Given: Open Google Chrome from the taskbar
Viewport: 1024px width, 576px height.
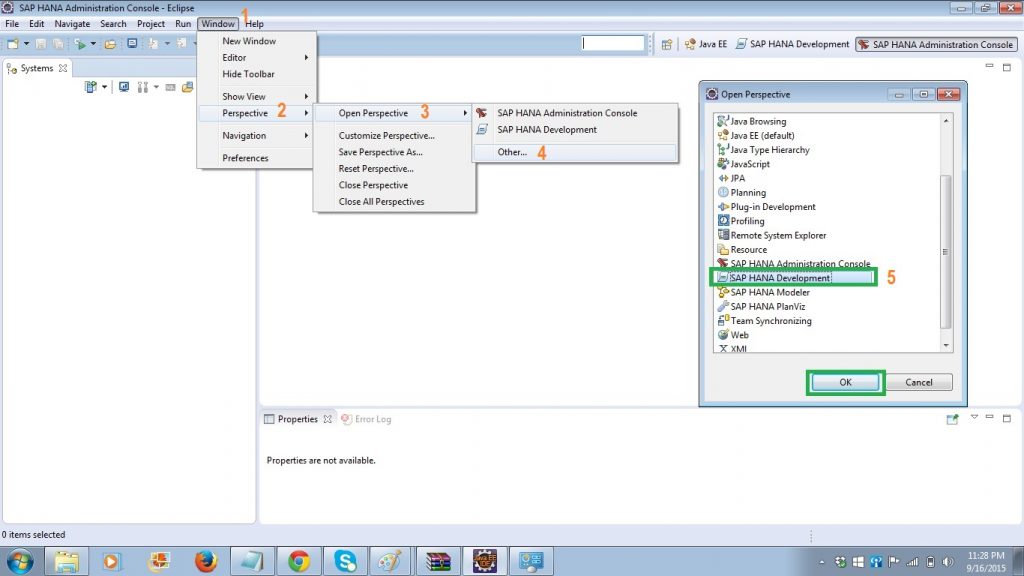Looking at the screenshot, I should coord(298,561).
